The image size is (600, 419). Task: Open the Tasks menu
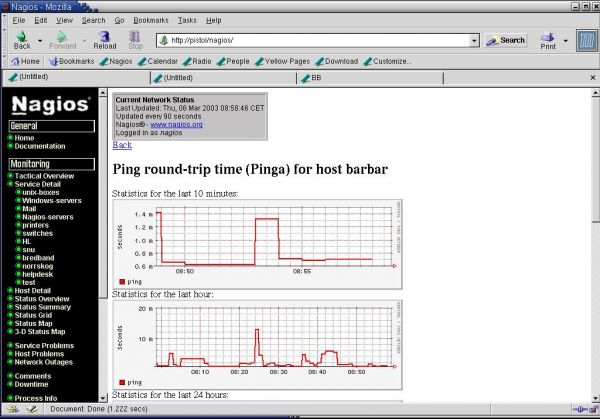[187, 20]
